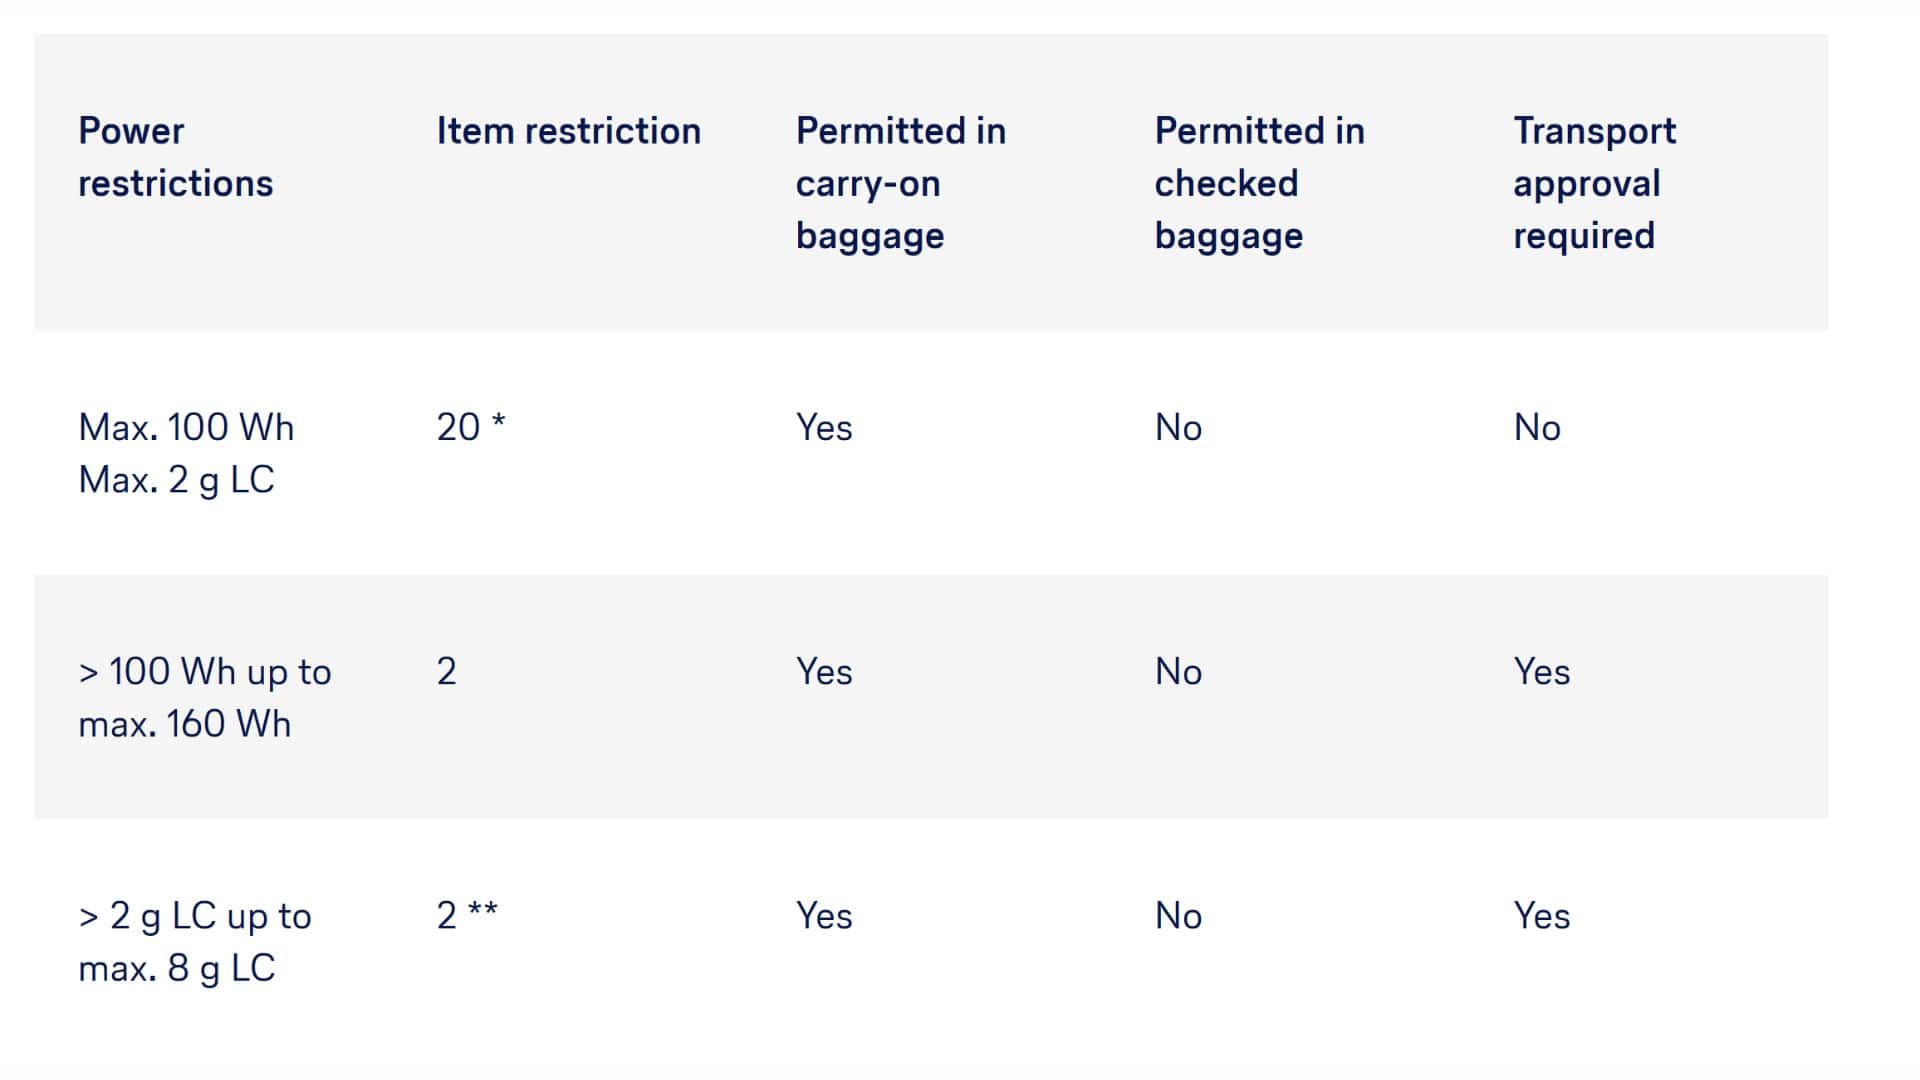Click '> 2 g LC up to max. 8 g LC' cell

point(194,941)
